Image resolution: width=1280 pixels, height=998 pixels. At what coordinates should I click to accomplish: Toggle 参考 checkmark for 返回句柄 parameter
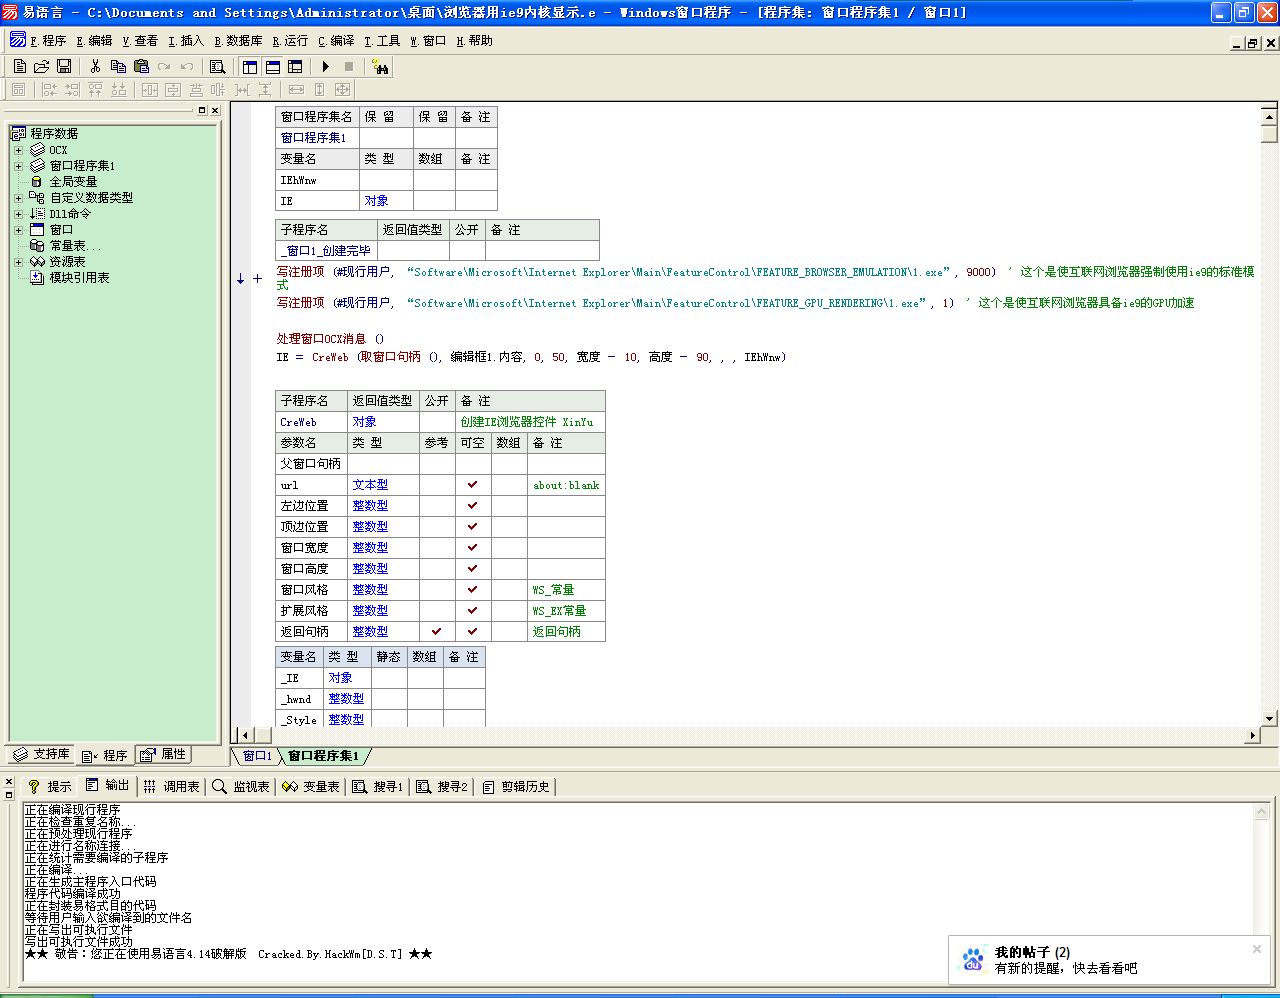pos(436,631)
